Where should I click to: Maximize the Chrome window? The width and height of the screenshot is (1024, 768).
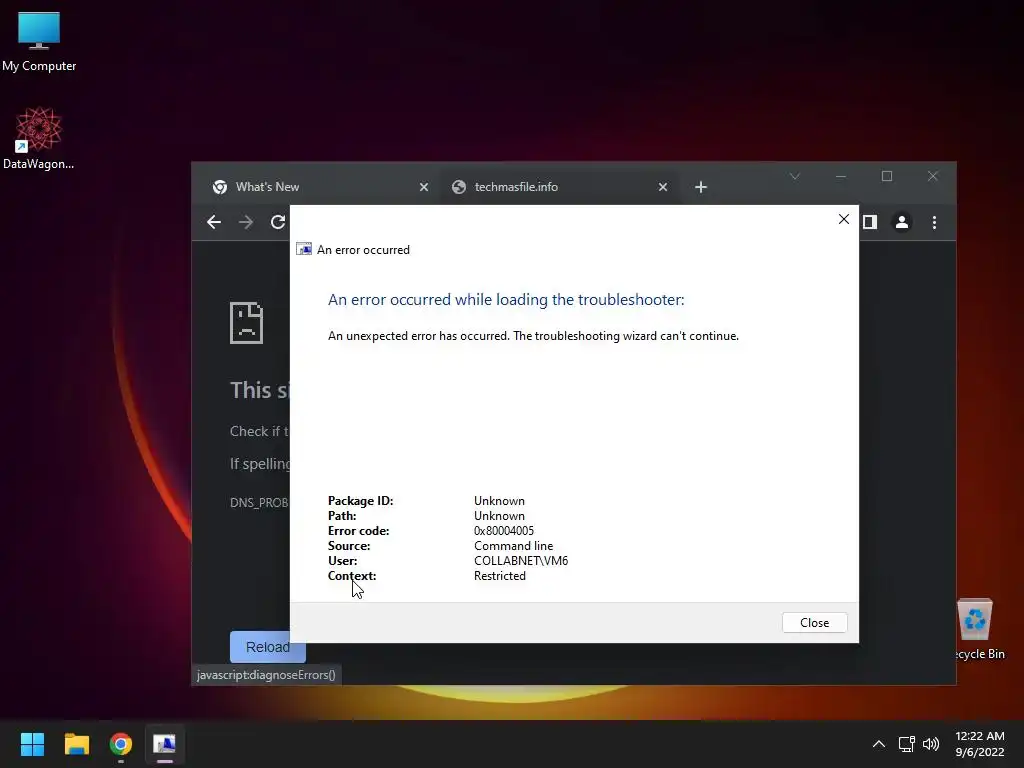coord(887,176)
